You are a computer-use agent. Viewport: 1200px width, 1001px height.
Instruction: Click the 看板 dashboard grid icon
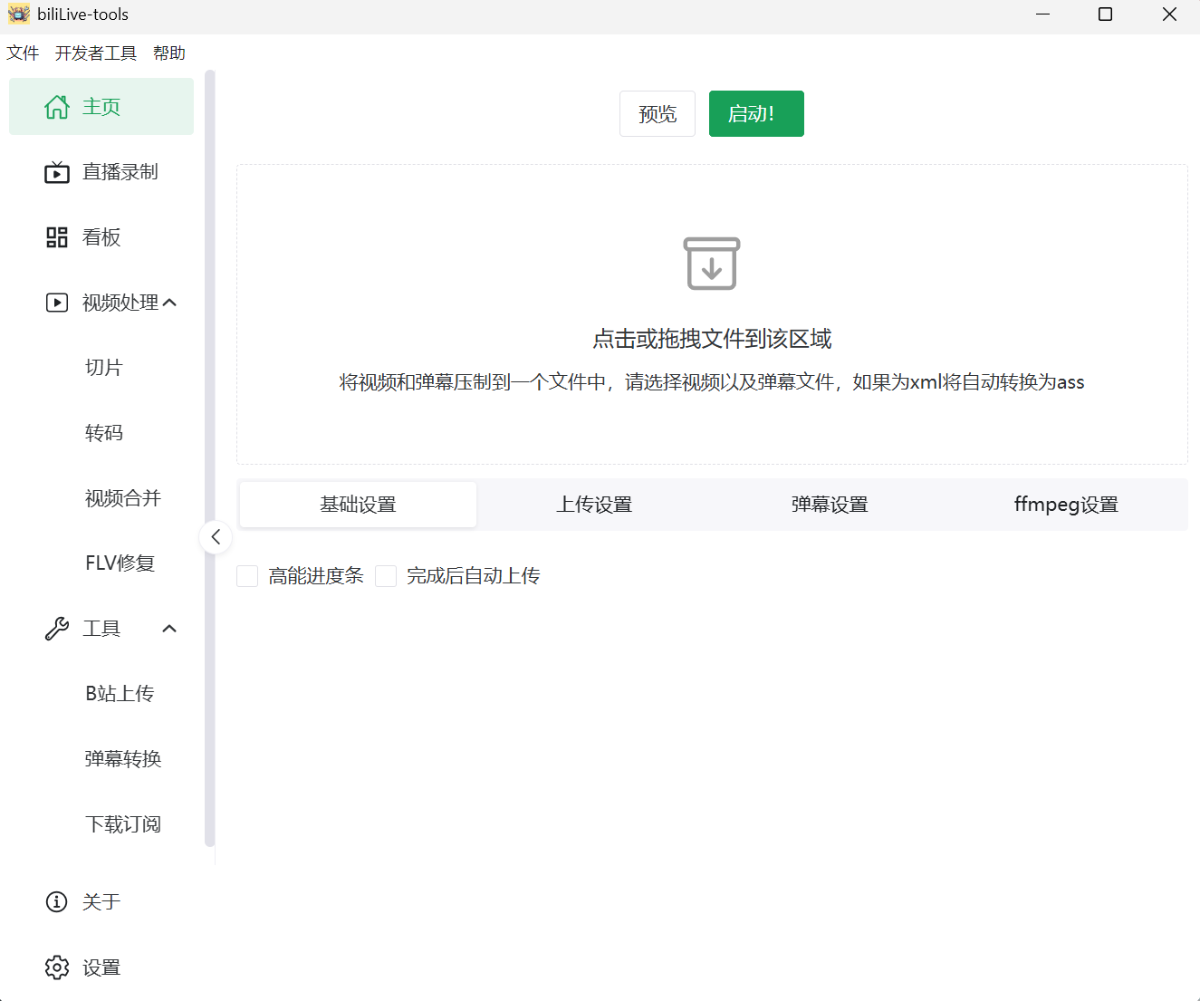pyautogui.click(x=57, y=237)
